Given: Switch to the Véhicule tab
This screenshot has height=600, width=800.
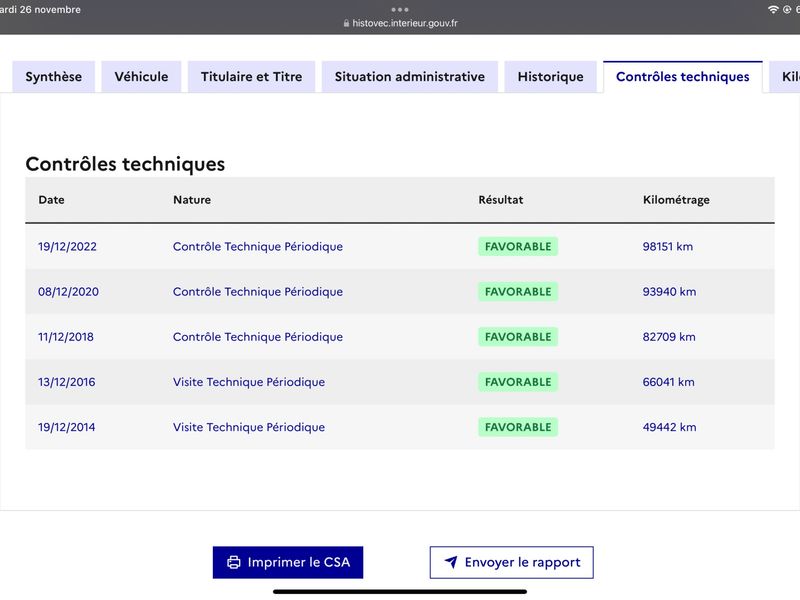Looking at the screenshot, I should [141, 77].
